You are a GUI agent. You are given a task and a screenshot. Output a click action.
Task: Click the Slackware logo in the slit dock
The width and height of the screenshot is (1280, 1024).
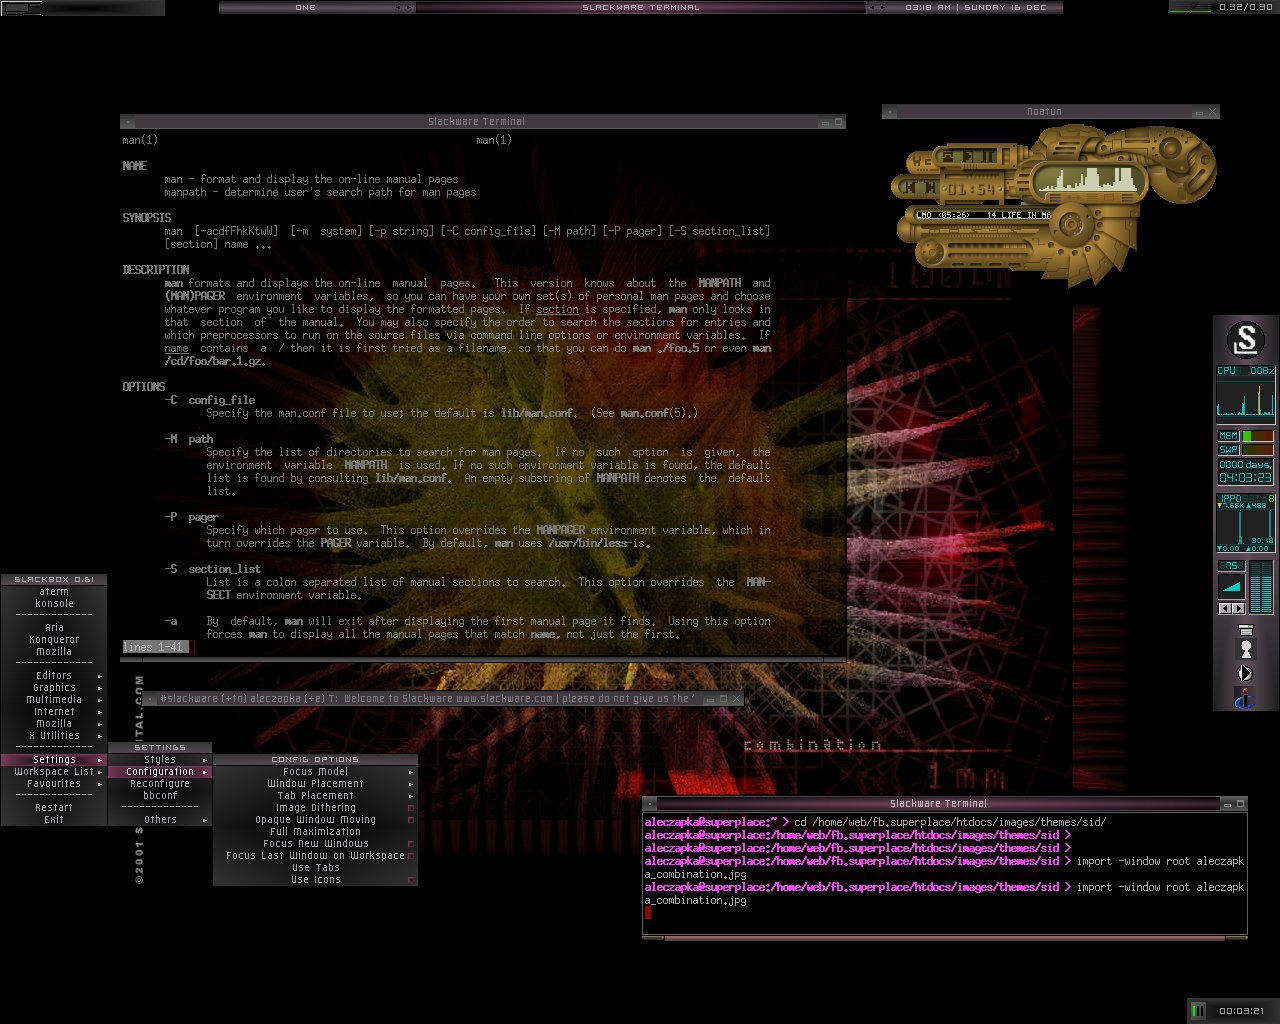click(x=1245, y=340)
